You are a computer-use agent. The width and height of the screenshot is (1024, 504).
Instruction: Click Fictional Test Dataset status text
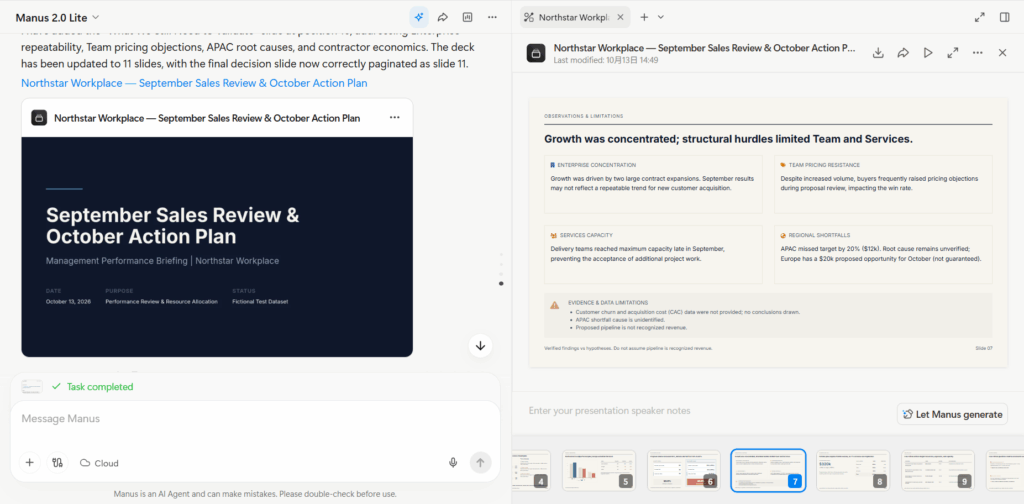coord(260,302)
